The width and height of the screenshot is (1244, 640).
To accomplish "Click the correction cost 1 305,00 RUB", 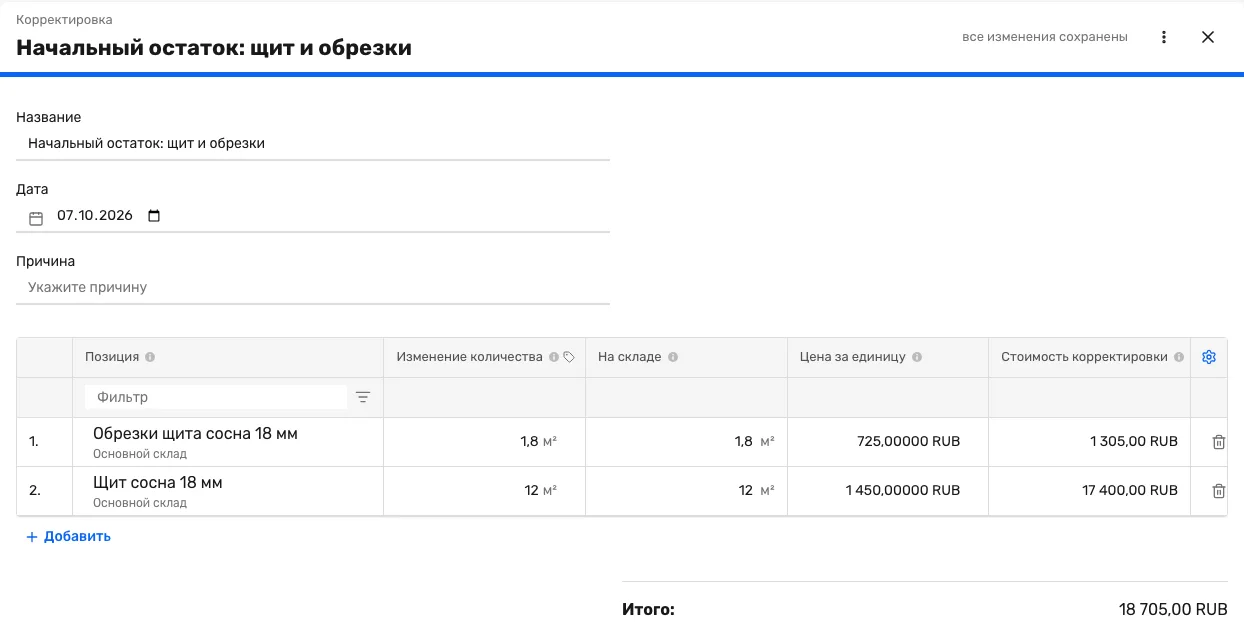I will point(1134,442).
